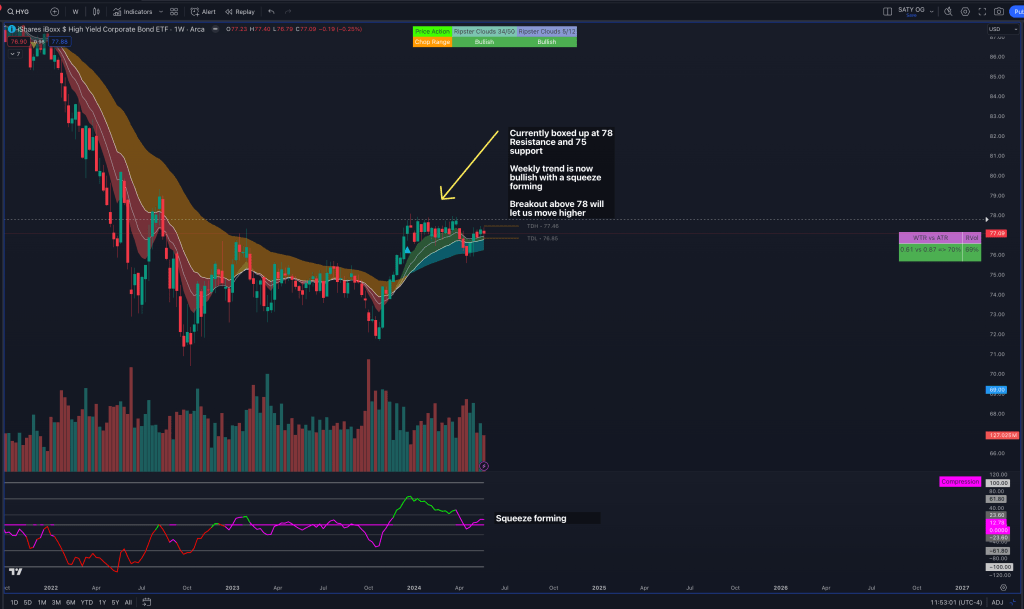
Task: Expand the collapsed indicators legend count
Action: 15,53
